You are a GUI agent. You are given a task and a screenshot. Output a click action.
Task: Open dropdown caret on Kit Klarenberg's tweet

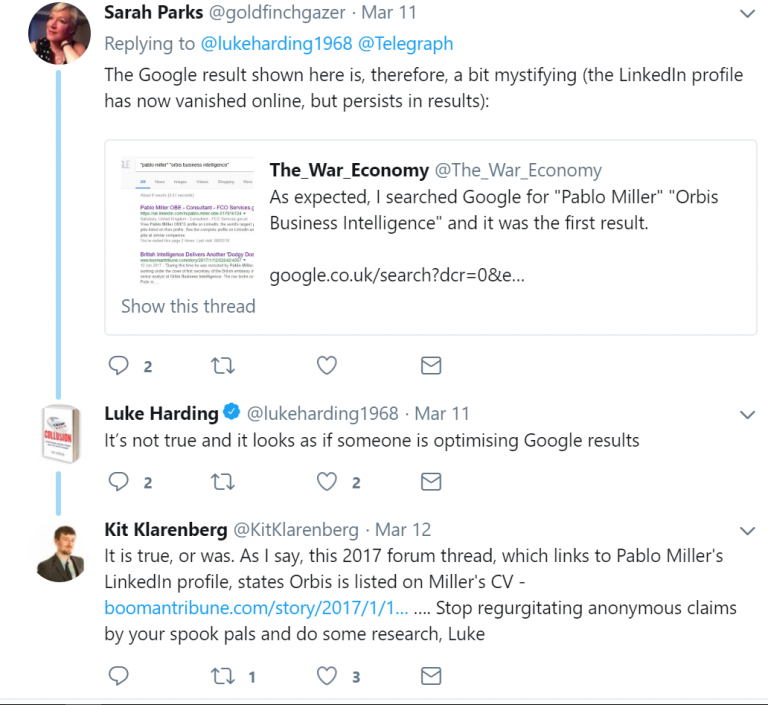point(747,530)
